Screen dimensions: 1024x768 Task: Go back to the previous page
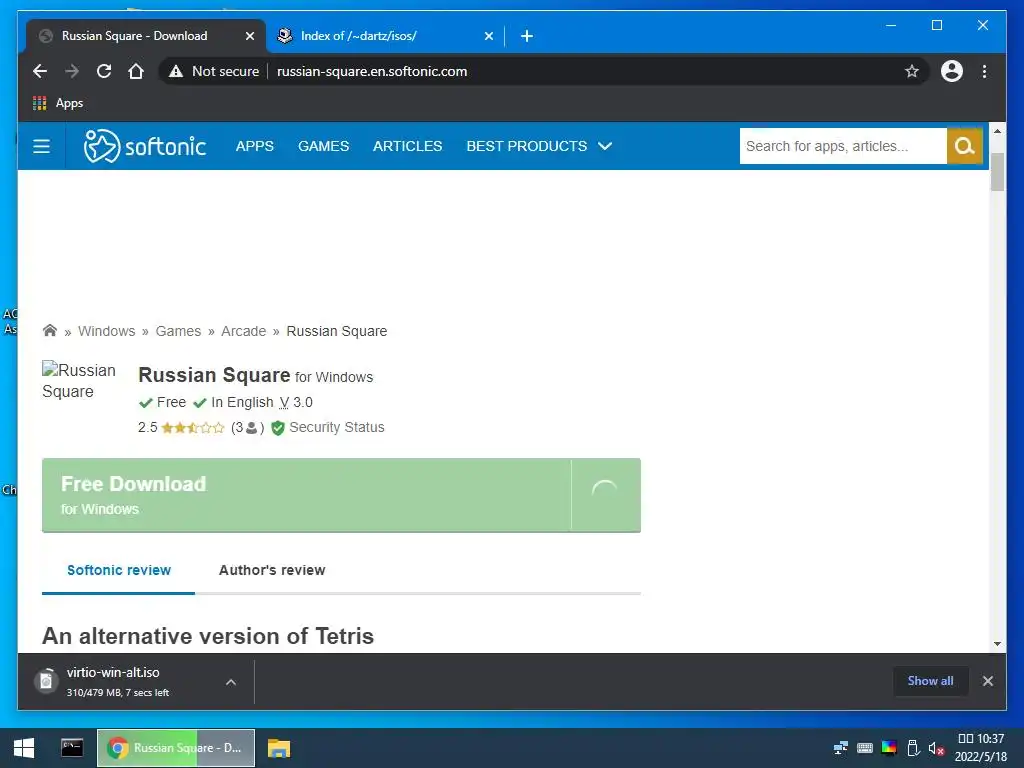tap(40, 71)
